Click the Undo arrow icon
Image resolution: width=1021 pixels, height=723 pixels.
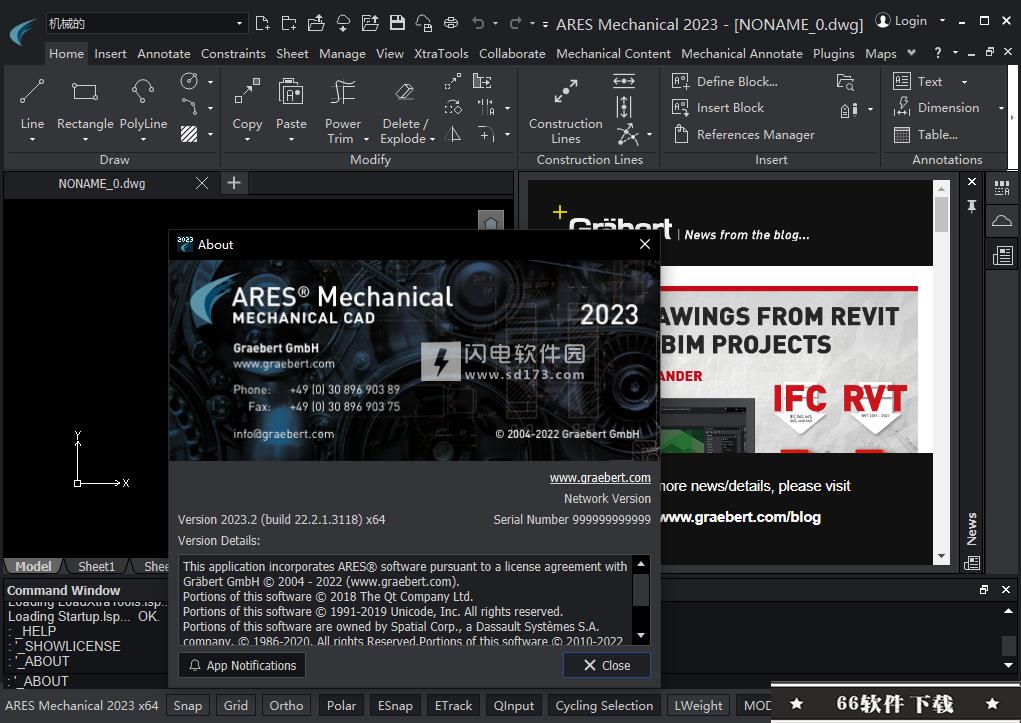[479, 23]
